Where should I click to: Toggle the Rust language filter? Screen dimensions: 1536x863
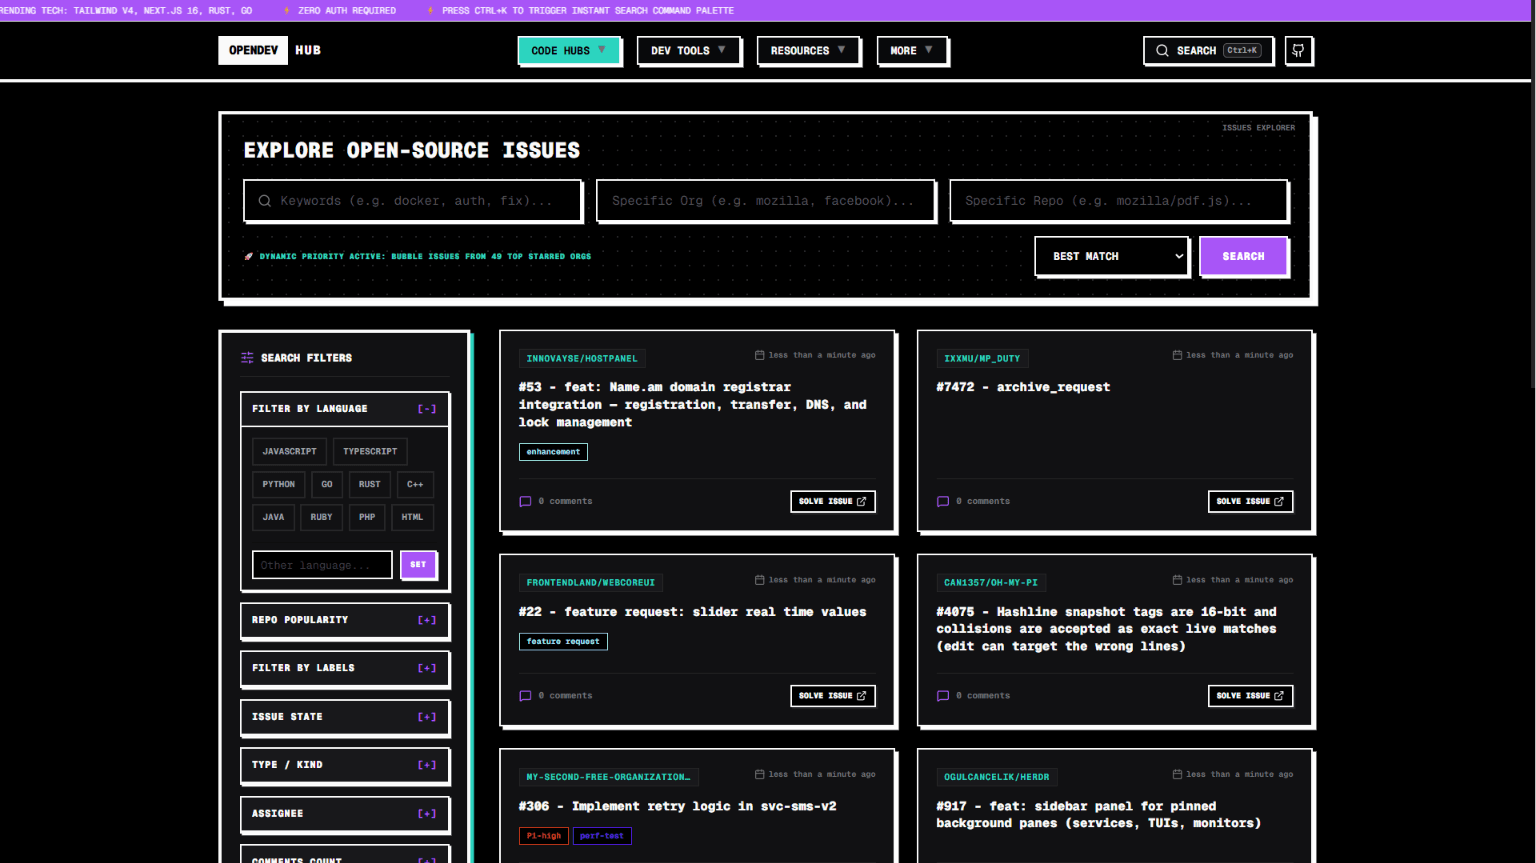[x=369, y=485]
